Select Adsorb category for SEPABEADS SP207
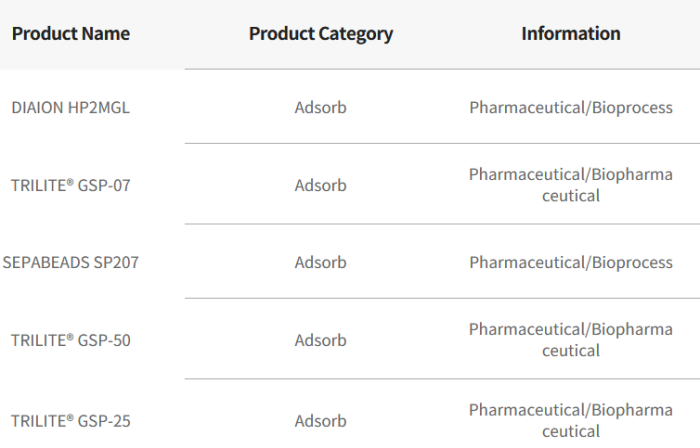Image resolution: width=700 pixels, height=448 pixels. (320, 263)
